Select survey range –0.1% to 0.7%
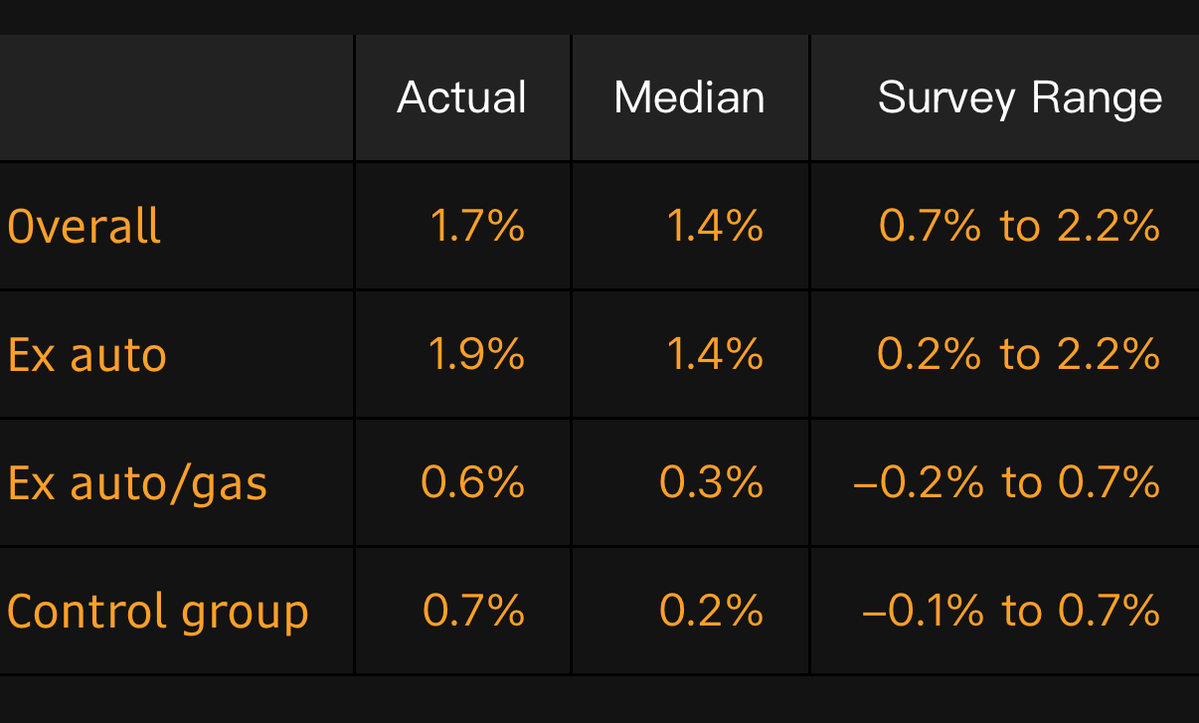 pyautogui.click(x=1010, y=610)
